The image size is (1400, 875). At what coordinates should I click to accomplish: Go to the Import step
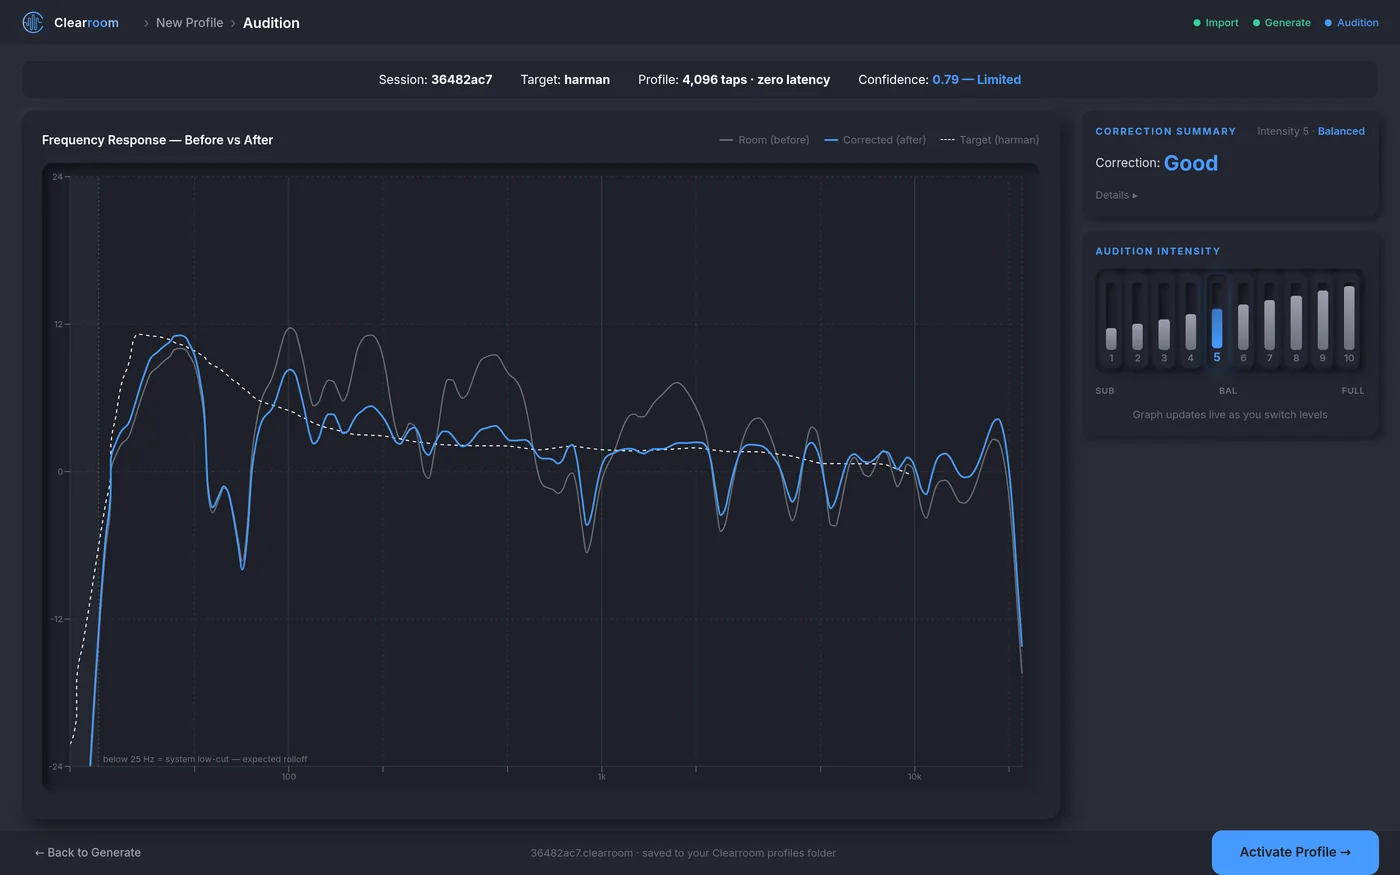pos(1216,23)
